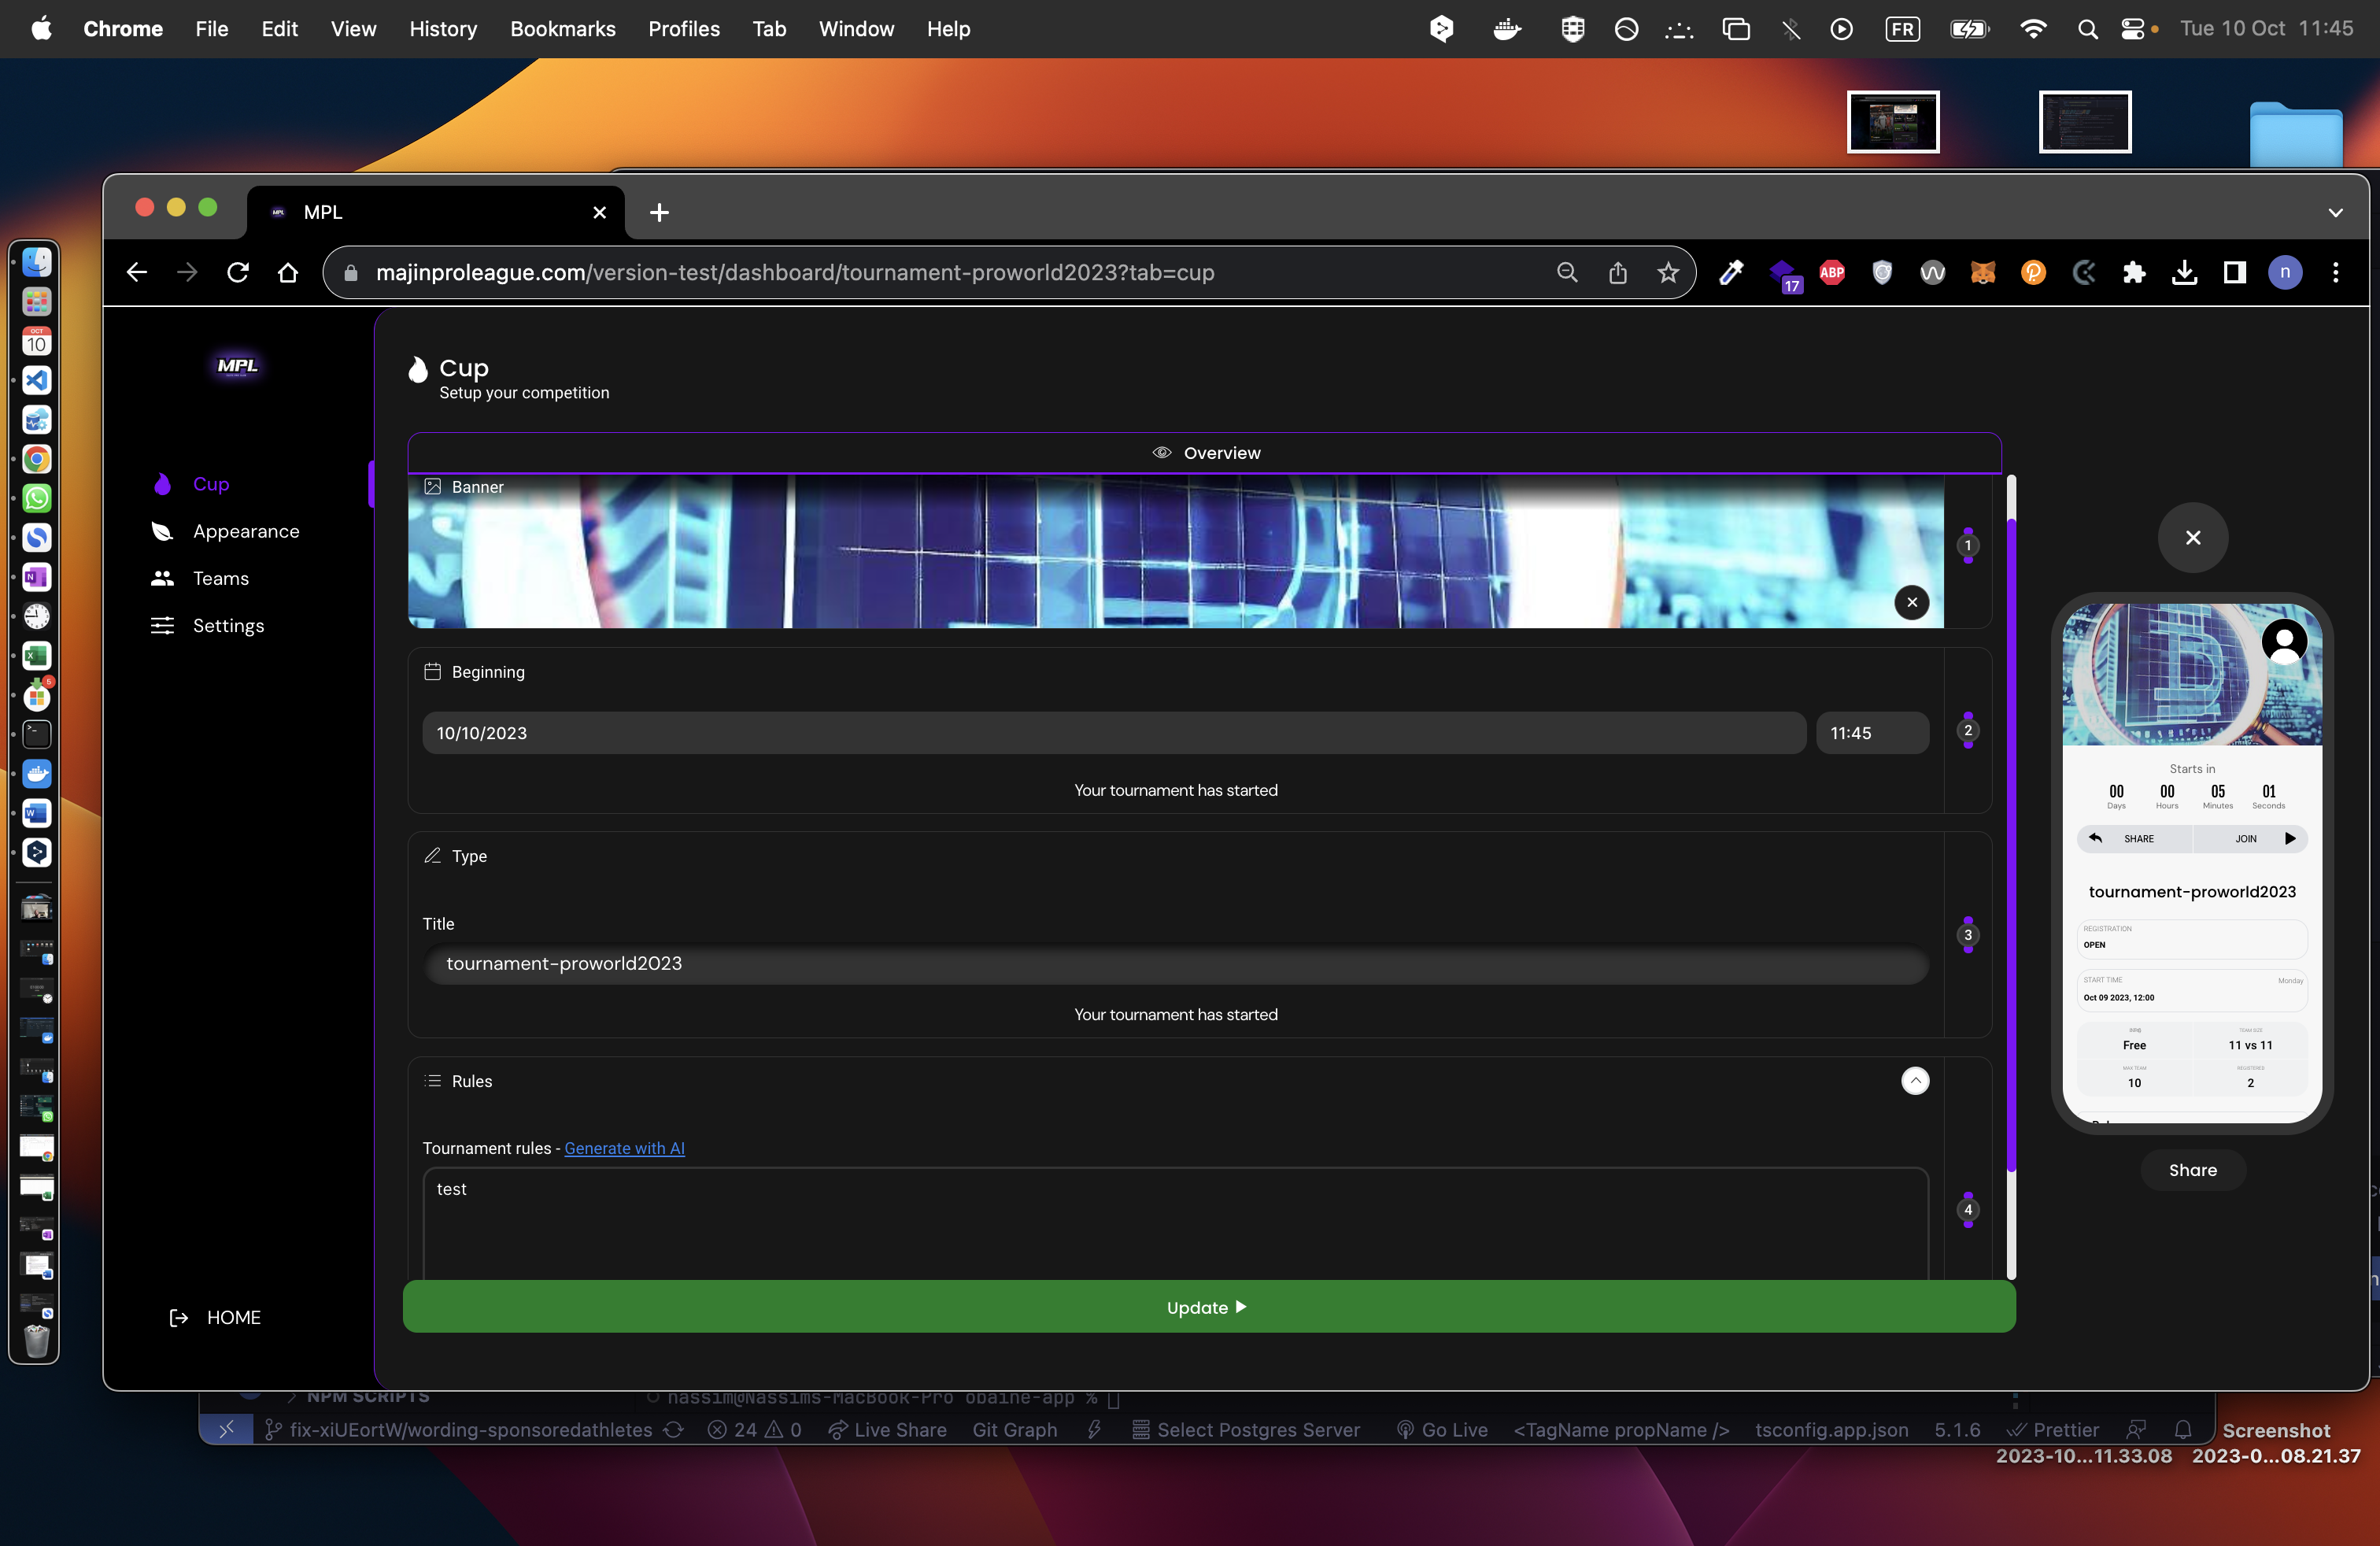Click the address bar URL
This screenshot has width=2380, height=1546.
[x=795, y=272]
